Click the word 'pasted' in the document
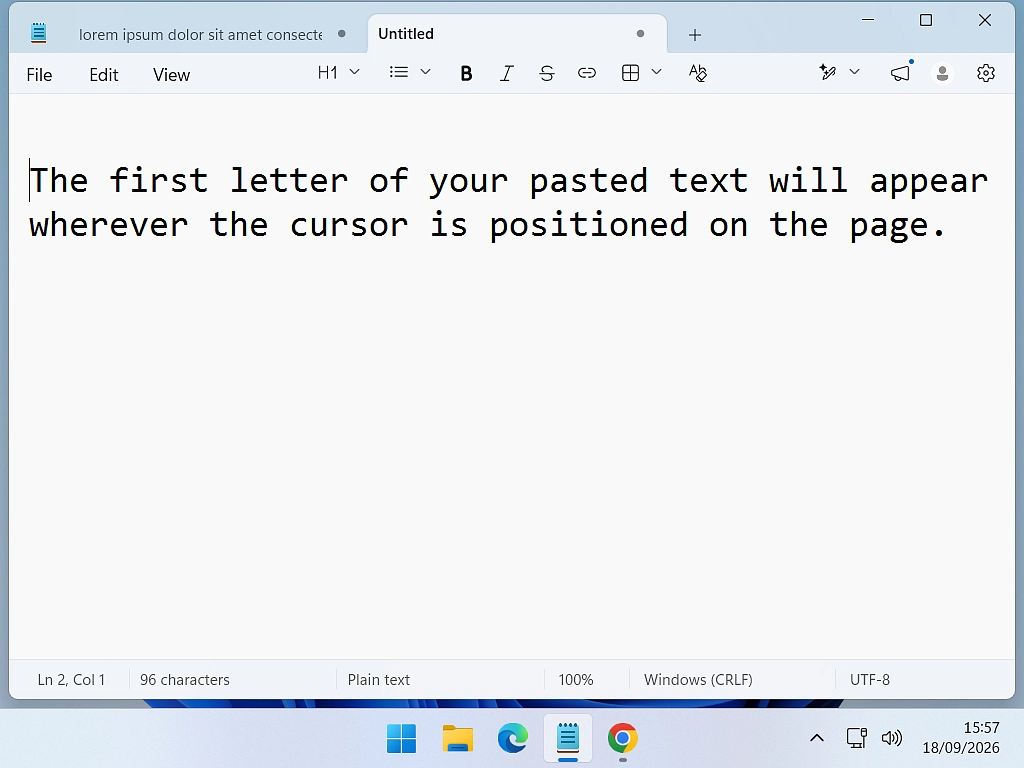Image resolution: width=1024 pixels, height=768 pixels. pyautogui.click(x=588, y=181)
